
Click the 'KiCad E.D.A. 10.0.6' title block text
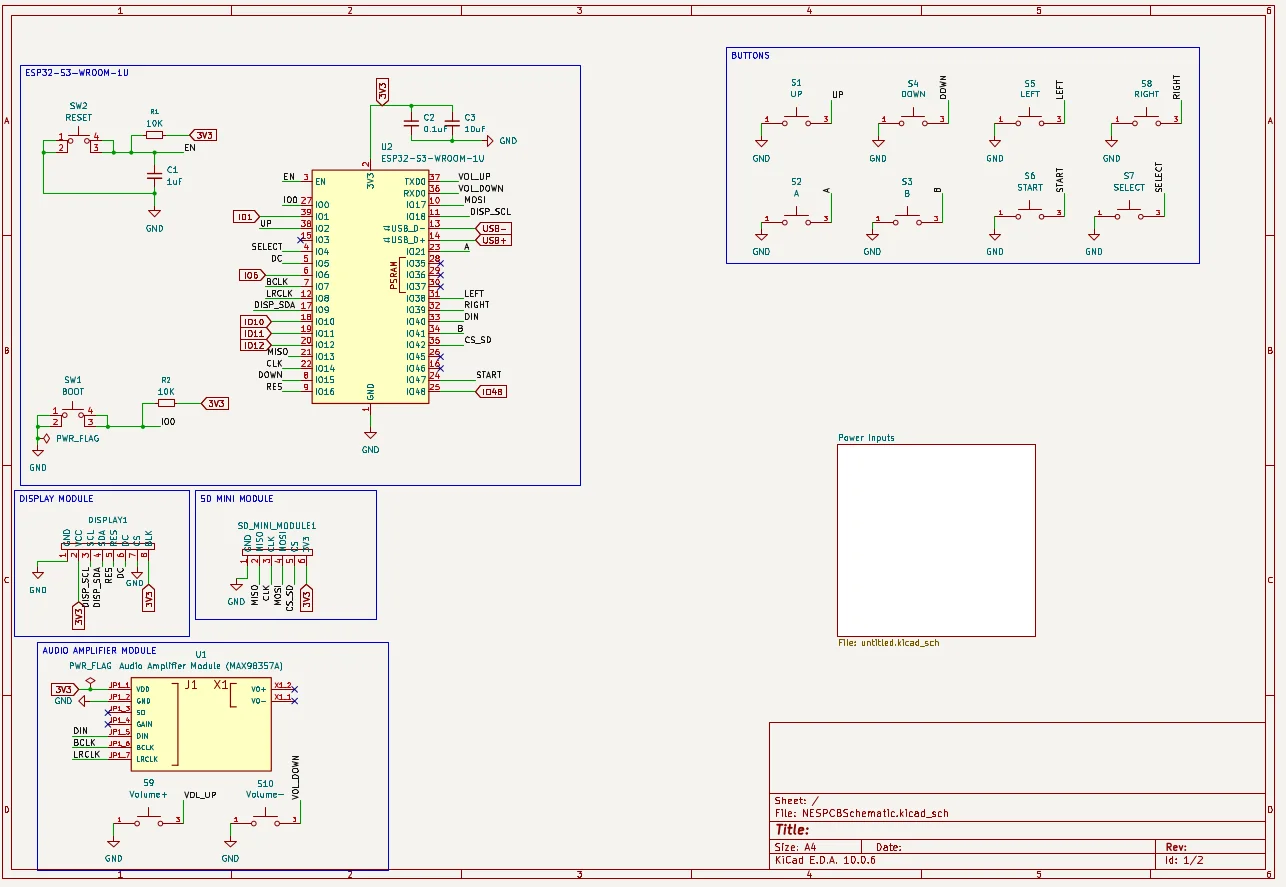pyautogui.click(x=825, y=860)
